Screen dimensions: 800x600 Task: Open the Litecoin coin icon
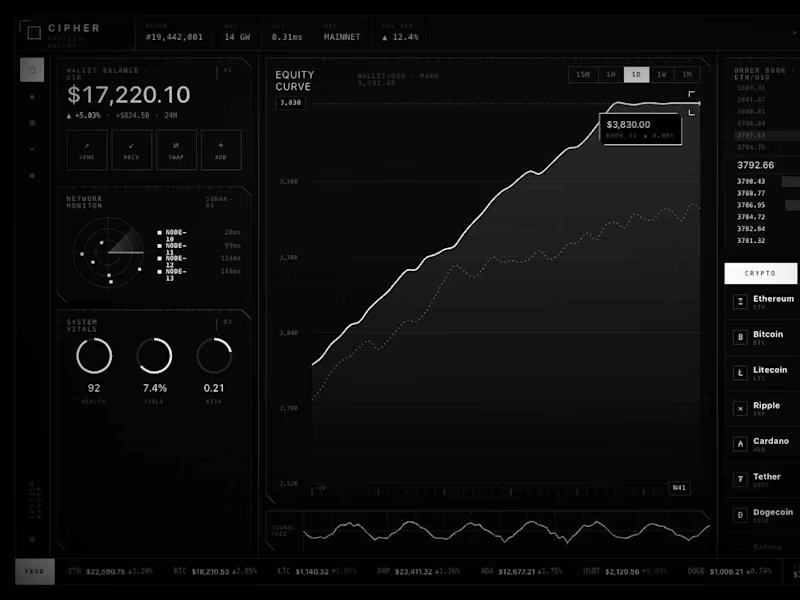click(x=740, y=373)
